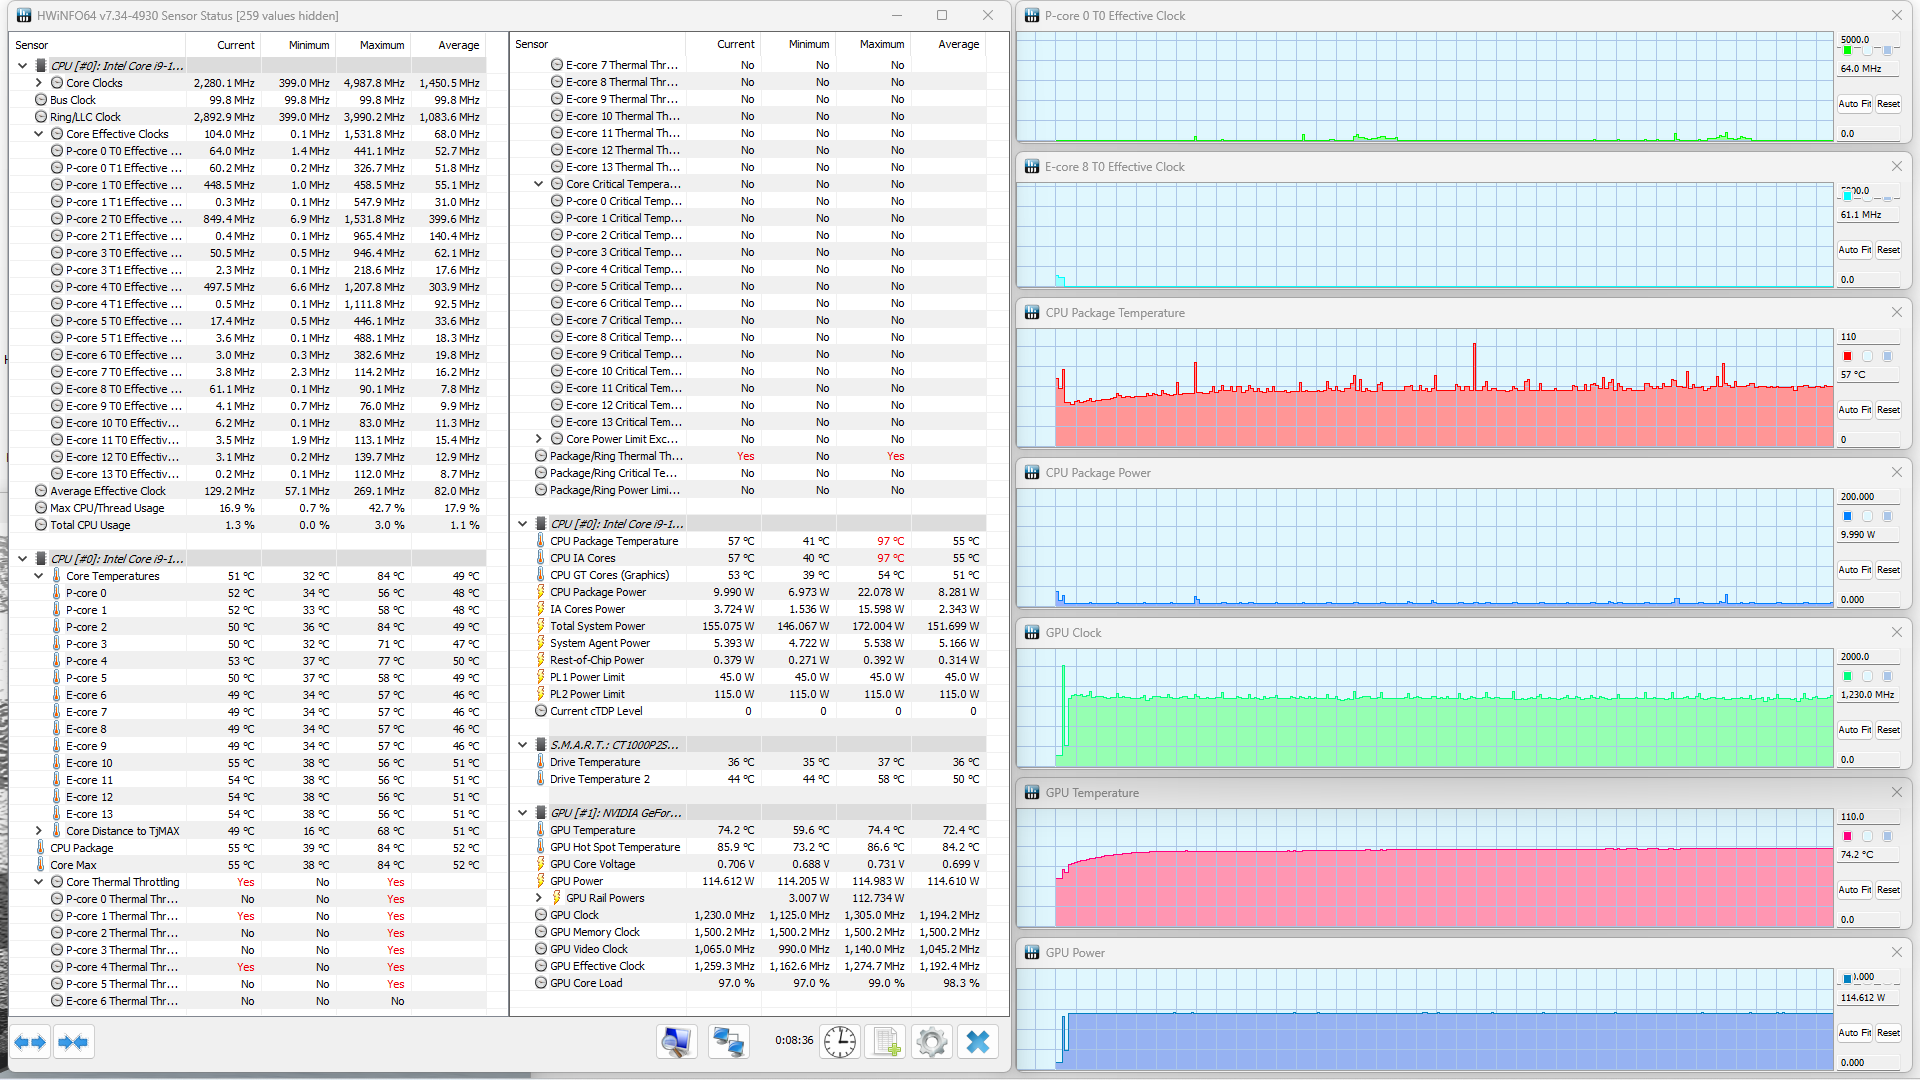Open sensor settings gear icon
Image resolution: width=1920 pixels, height=1080 pixels.
(x=931, y=1042)
